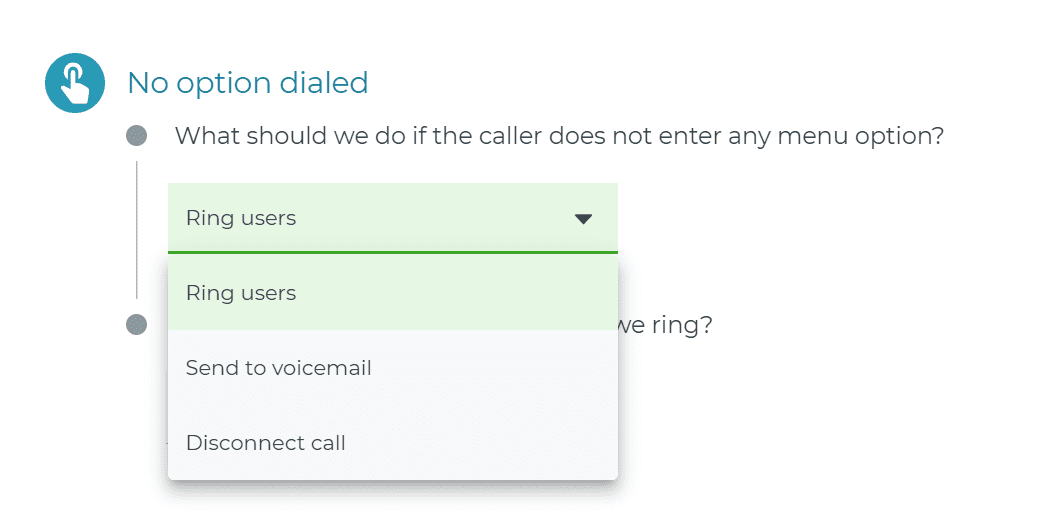The width and height of the screenshot is (1060, 529).
Task: Click the teal tap-hand icon
Action: click(x=75, y=83)
